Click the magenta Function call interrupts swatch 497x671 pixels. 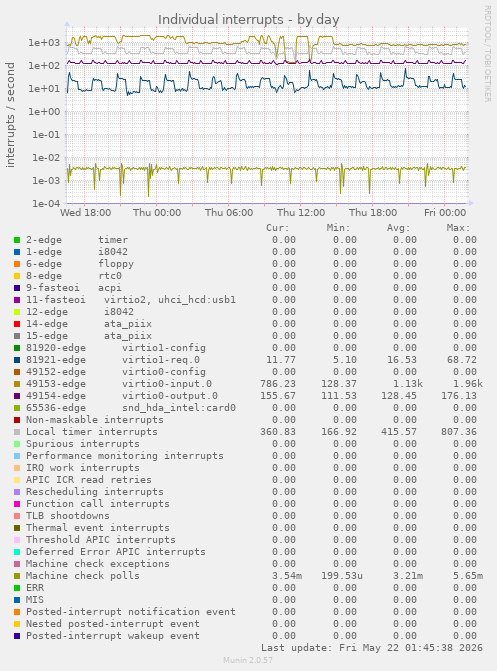click(17, 504)
